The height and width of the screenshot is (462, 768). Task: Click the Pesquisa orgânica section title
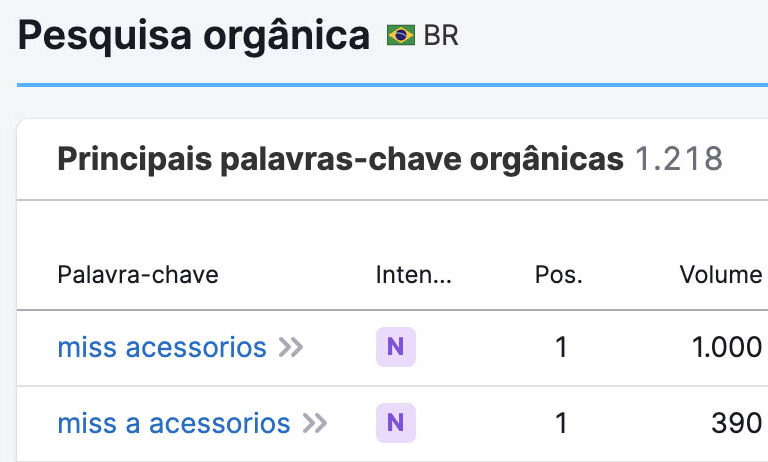tap(193, 36)
